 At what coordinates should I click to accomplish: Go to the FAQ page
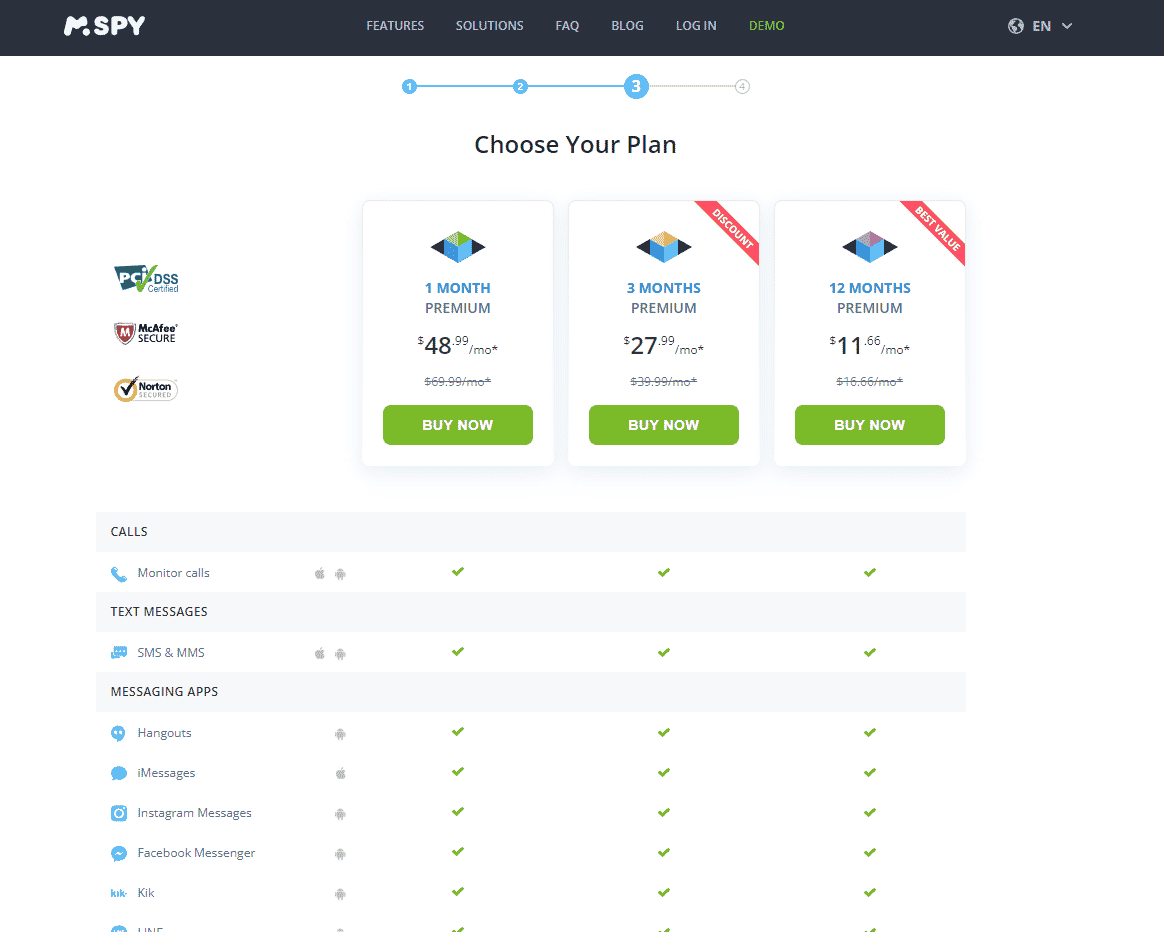567,26
